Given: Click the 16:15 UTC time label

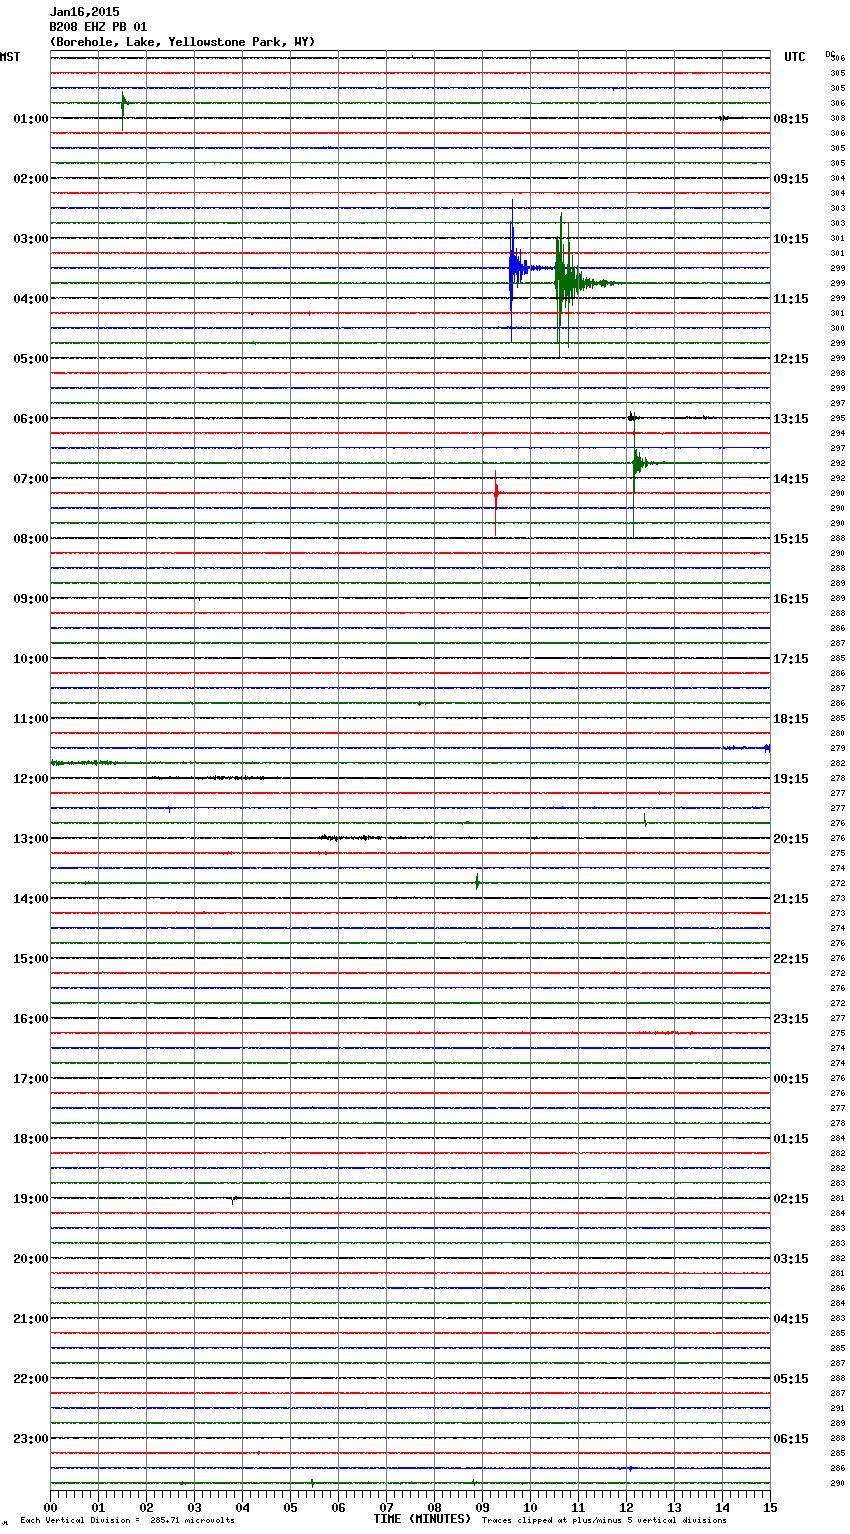Looking at the screenshot, I should pyautogui.click(x=791, y=599).
